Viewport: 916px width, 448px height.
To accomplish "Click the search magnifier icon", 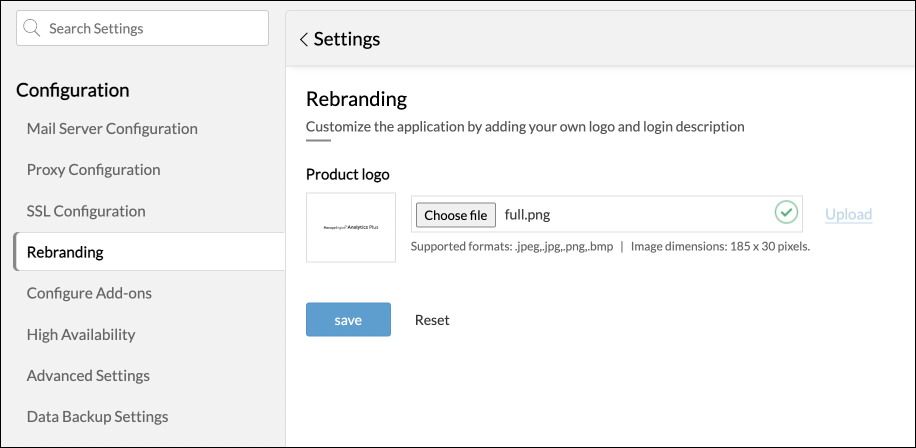I will coord(33,29).
